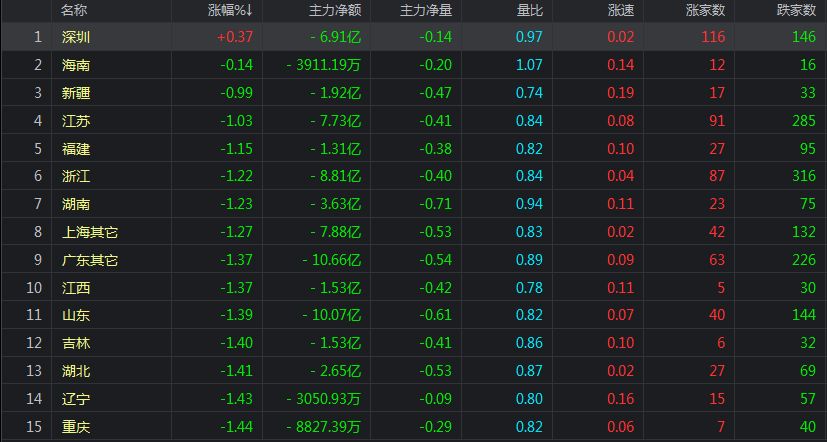Select 广东其它 in the list
Image resolution: width=827 pixels, height=442 pixels.
90,260
